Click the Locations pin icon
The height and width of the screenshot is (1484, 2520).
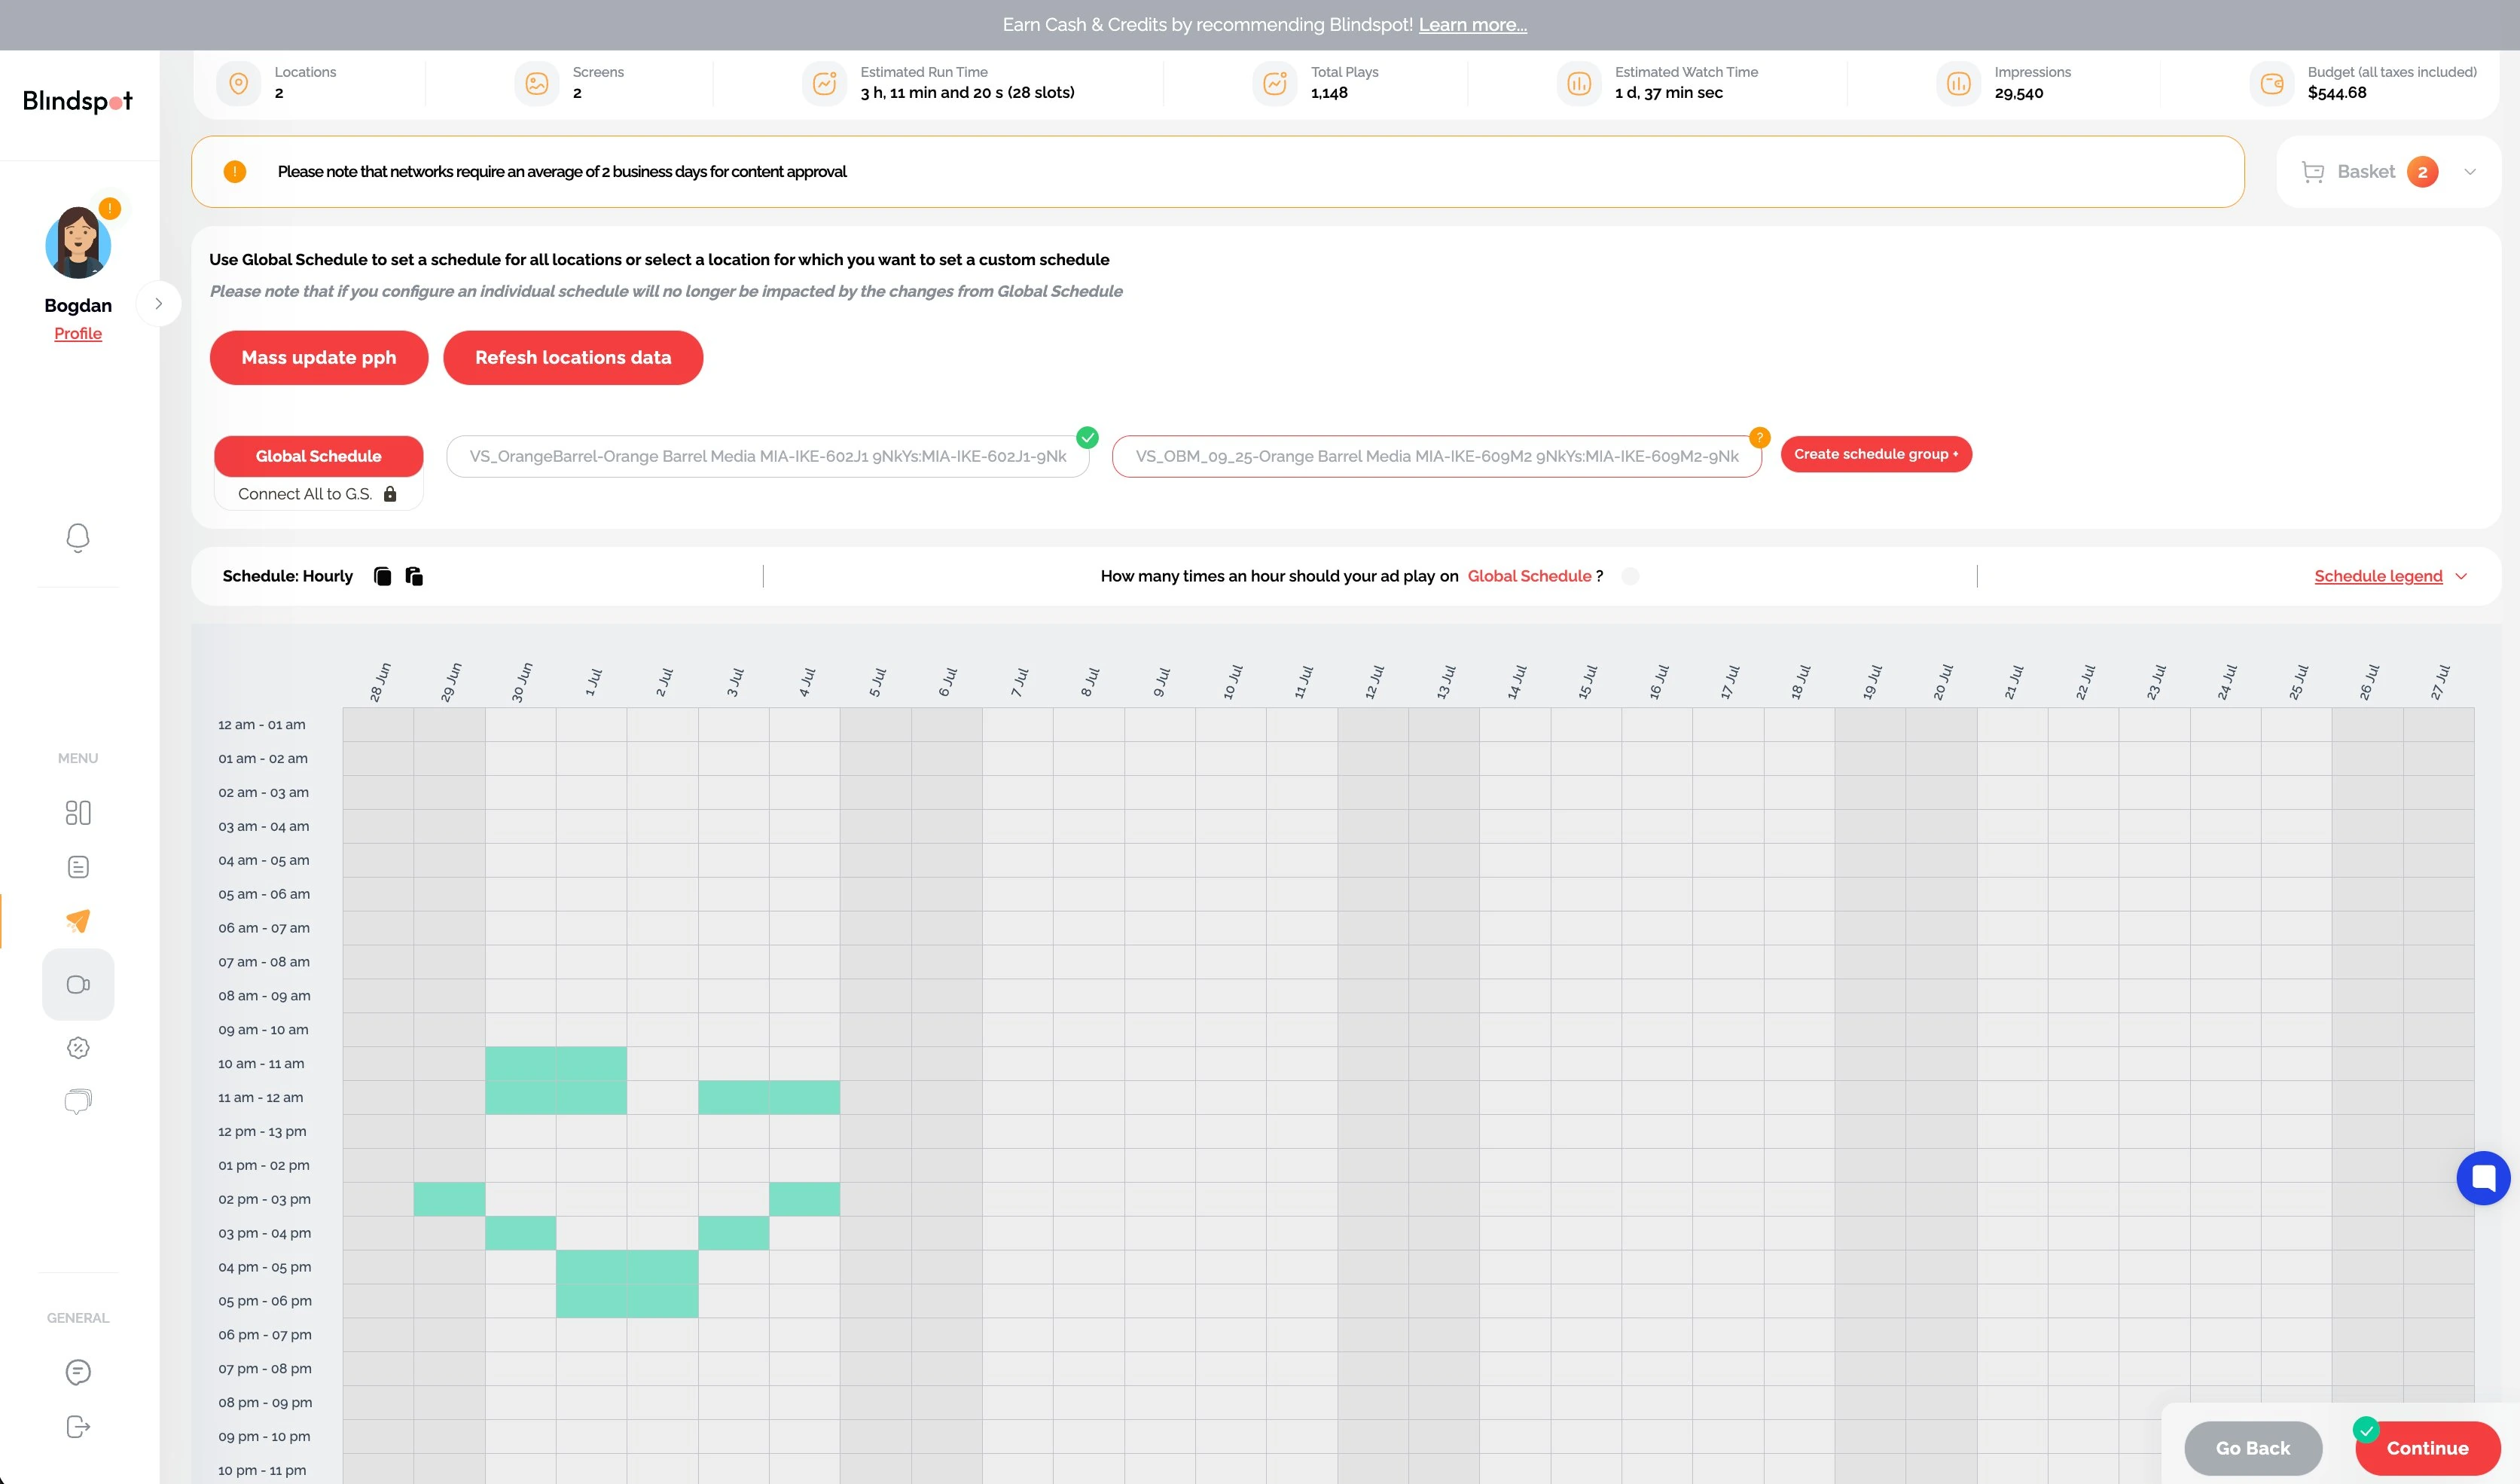point(239,83)
